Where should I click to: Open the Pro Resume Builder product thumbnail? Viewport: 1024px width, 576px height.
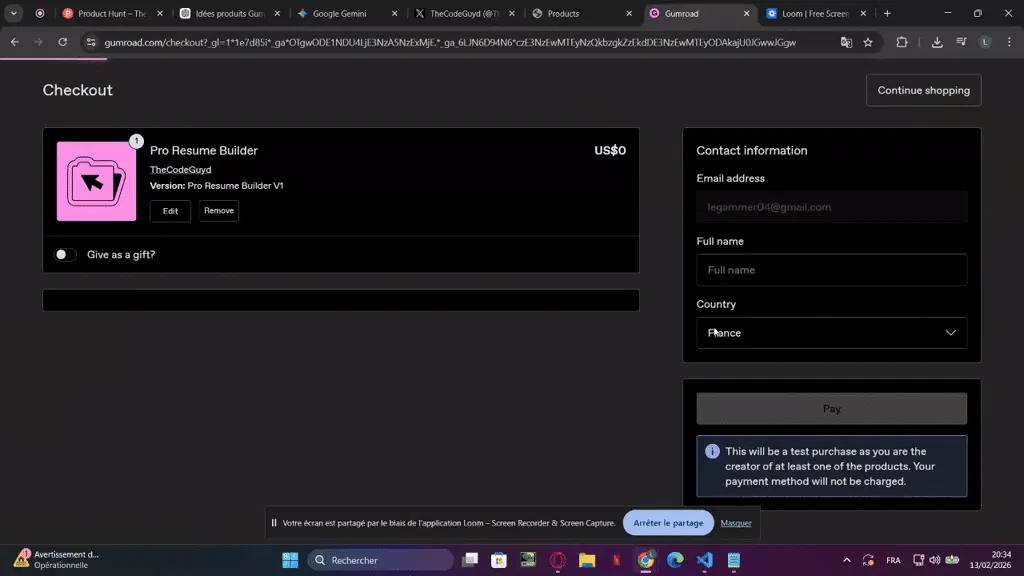[x=97, y=182]
